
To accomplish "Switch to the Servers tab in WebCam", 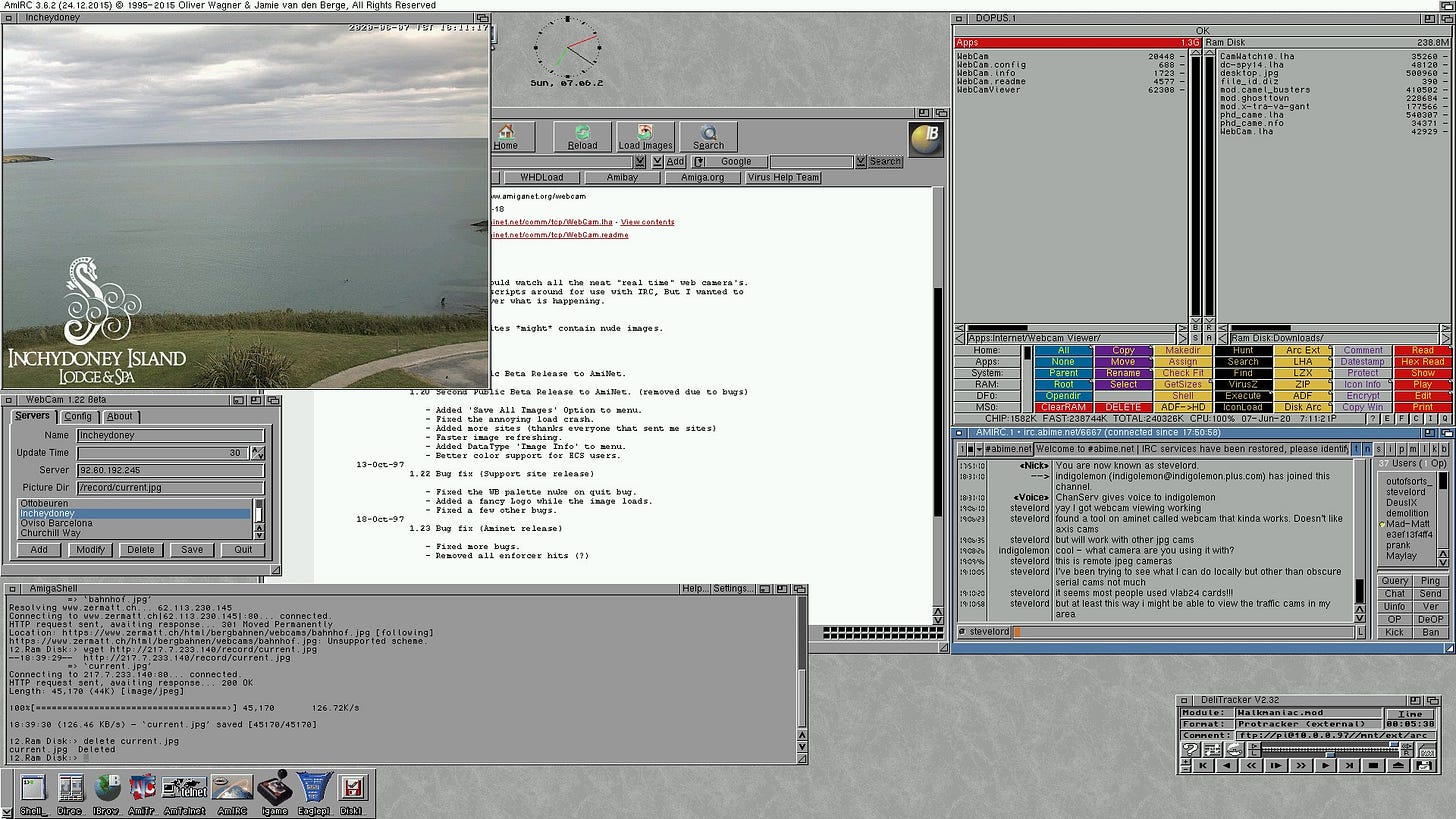I will 33,416.
